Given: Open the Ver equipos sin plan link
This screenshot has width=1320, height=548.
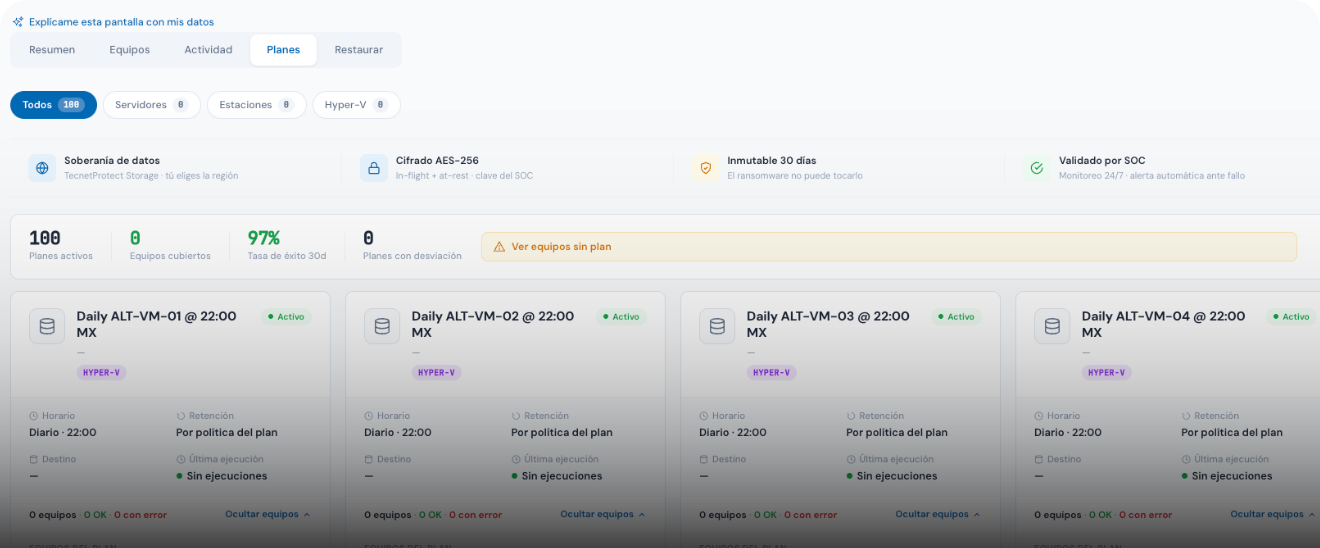Looking at the screenshot, I should [x=561, y=247].
